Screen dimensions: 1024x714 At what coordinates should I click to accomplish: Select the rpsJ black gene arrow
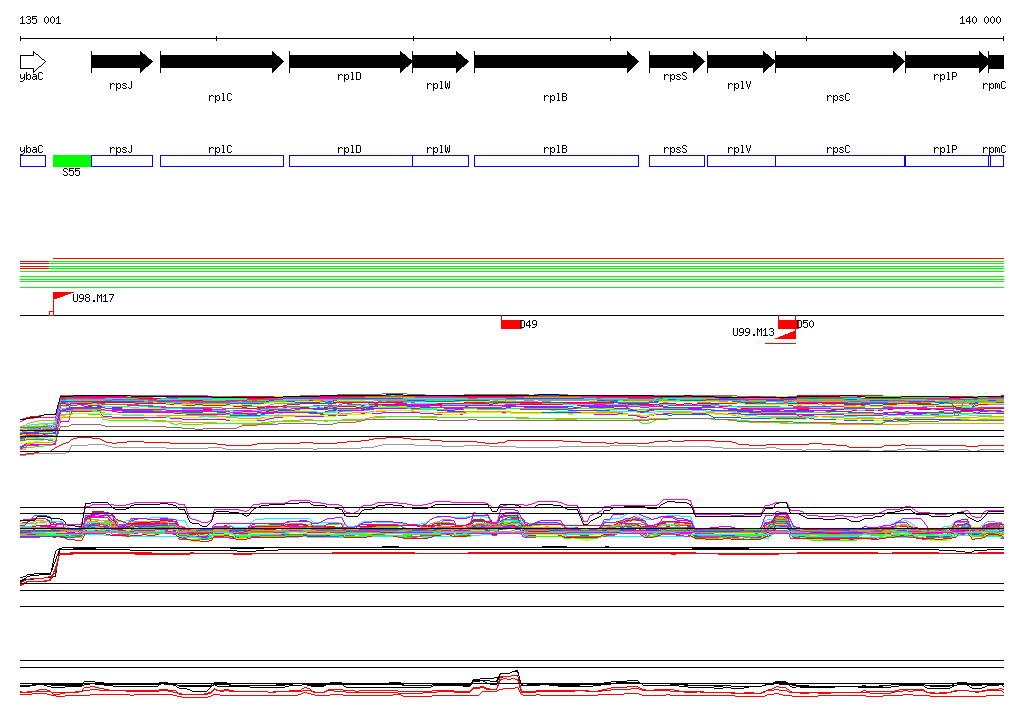pos(122,62)
